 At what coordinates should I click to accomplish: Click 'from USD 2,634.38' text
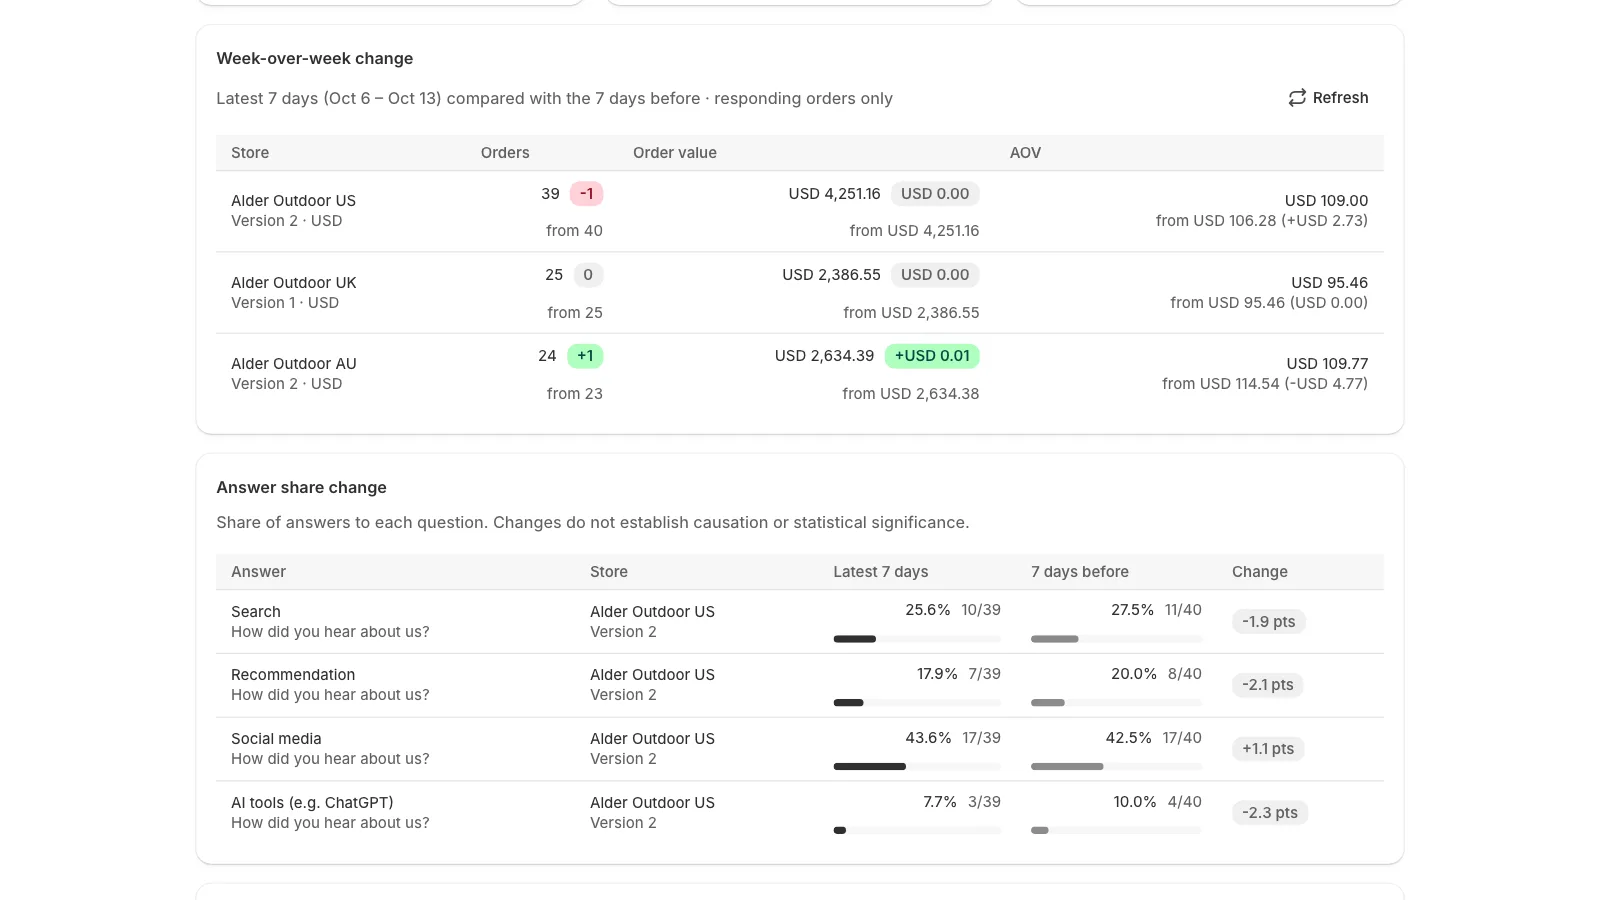(x=911, y=394)
